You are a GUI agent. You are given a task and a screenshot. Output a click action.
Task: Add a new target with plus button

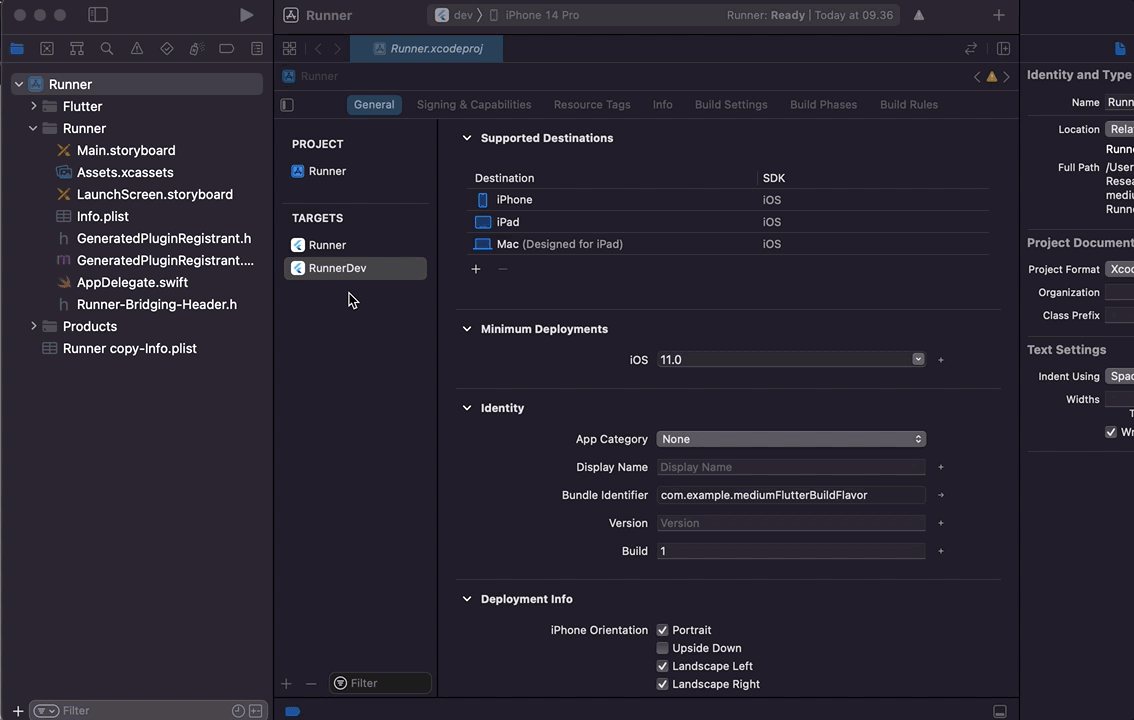[x=286, y=684]
